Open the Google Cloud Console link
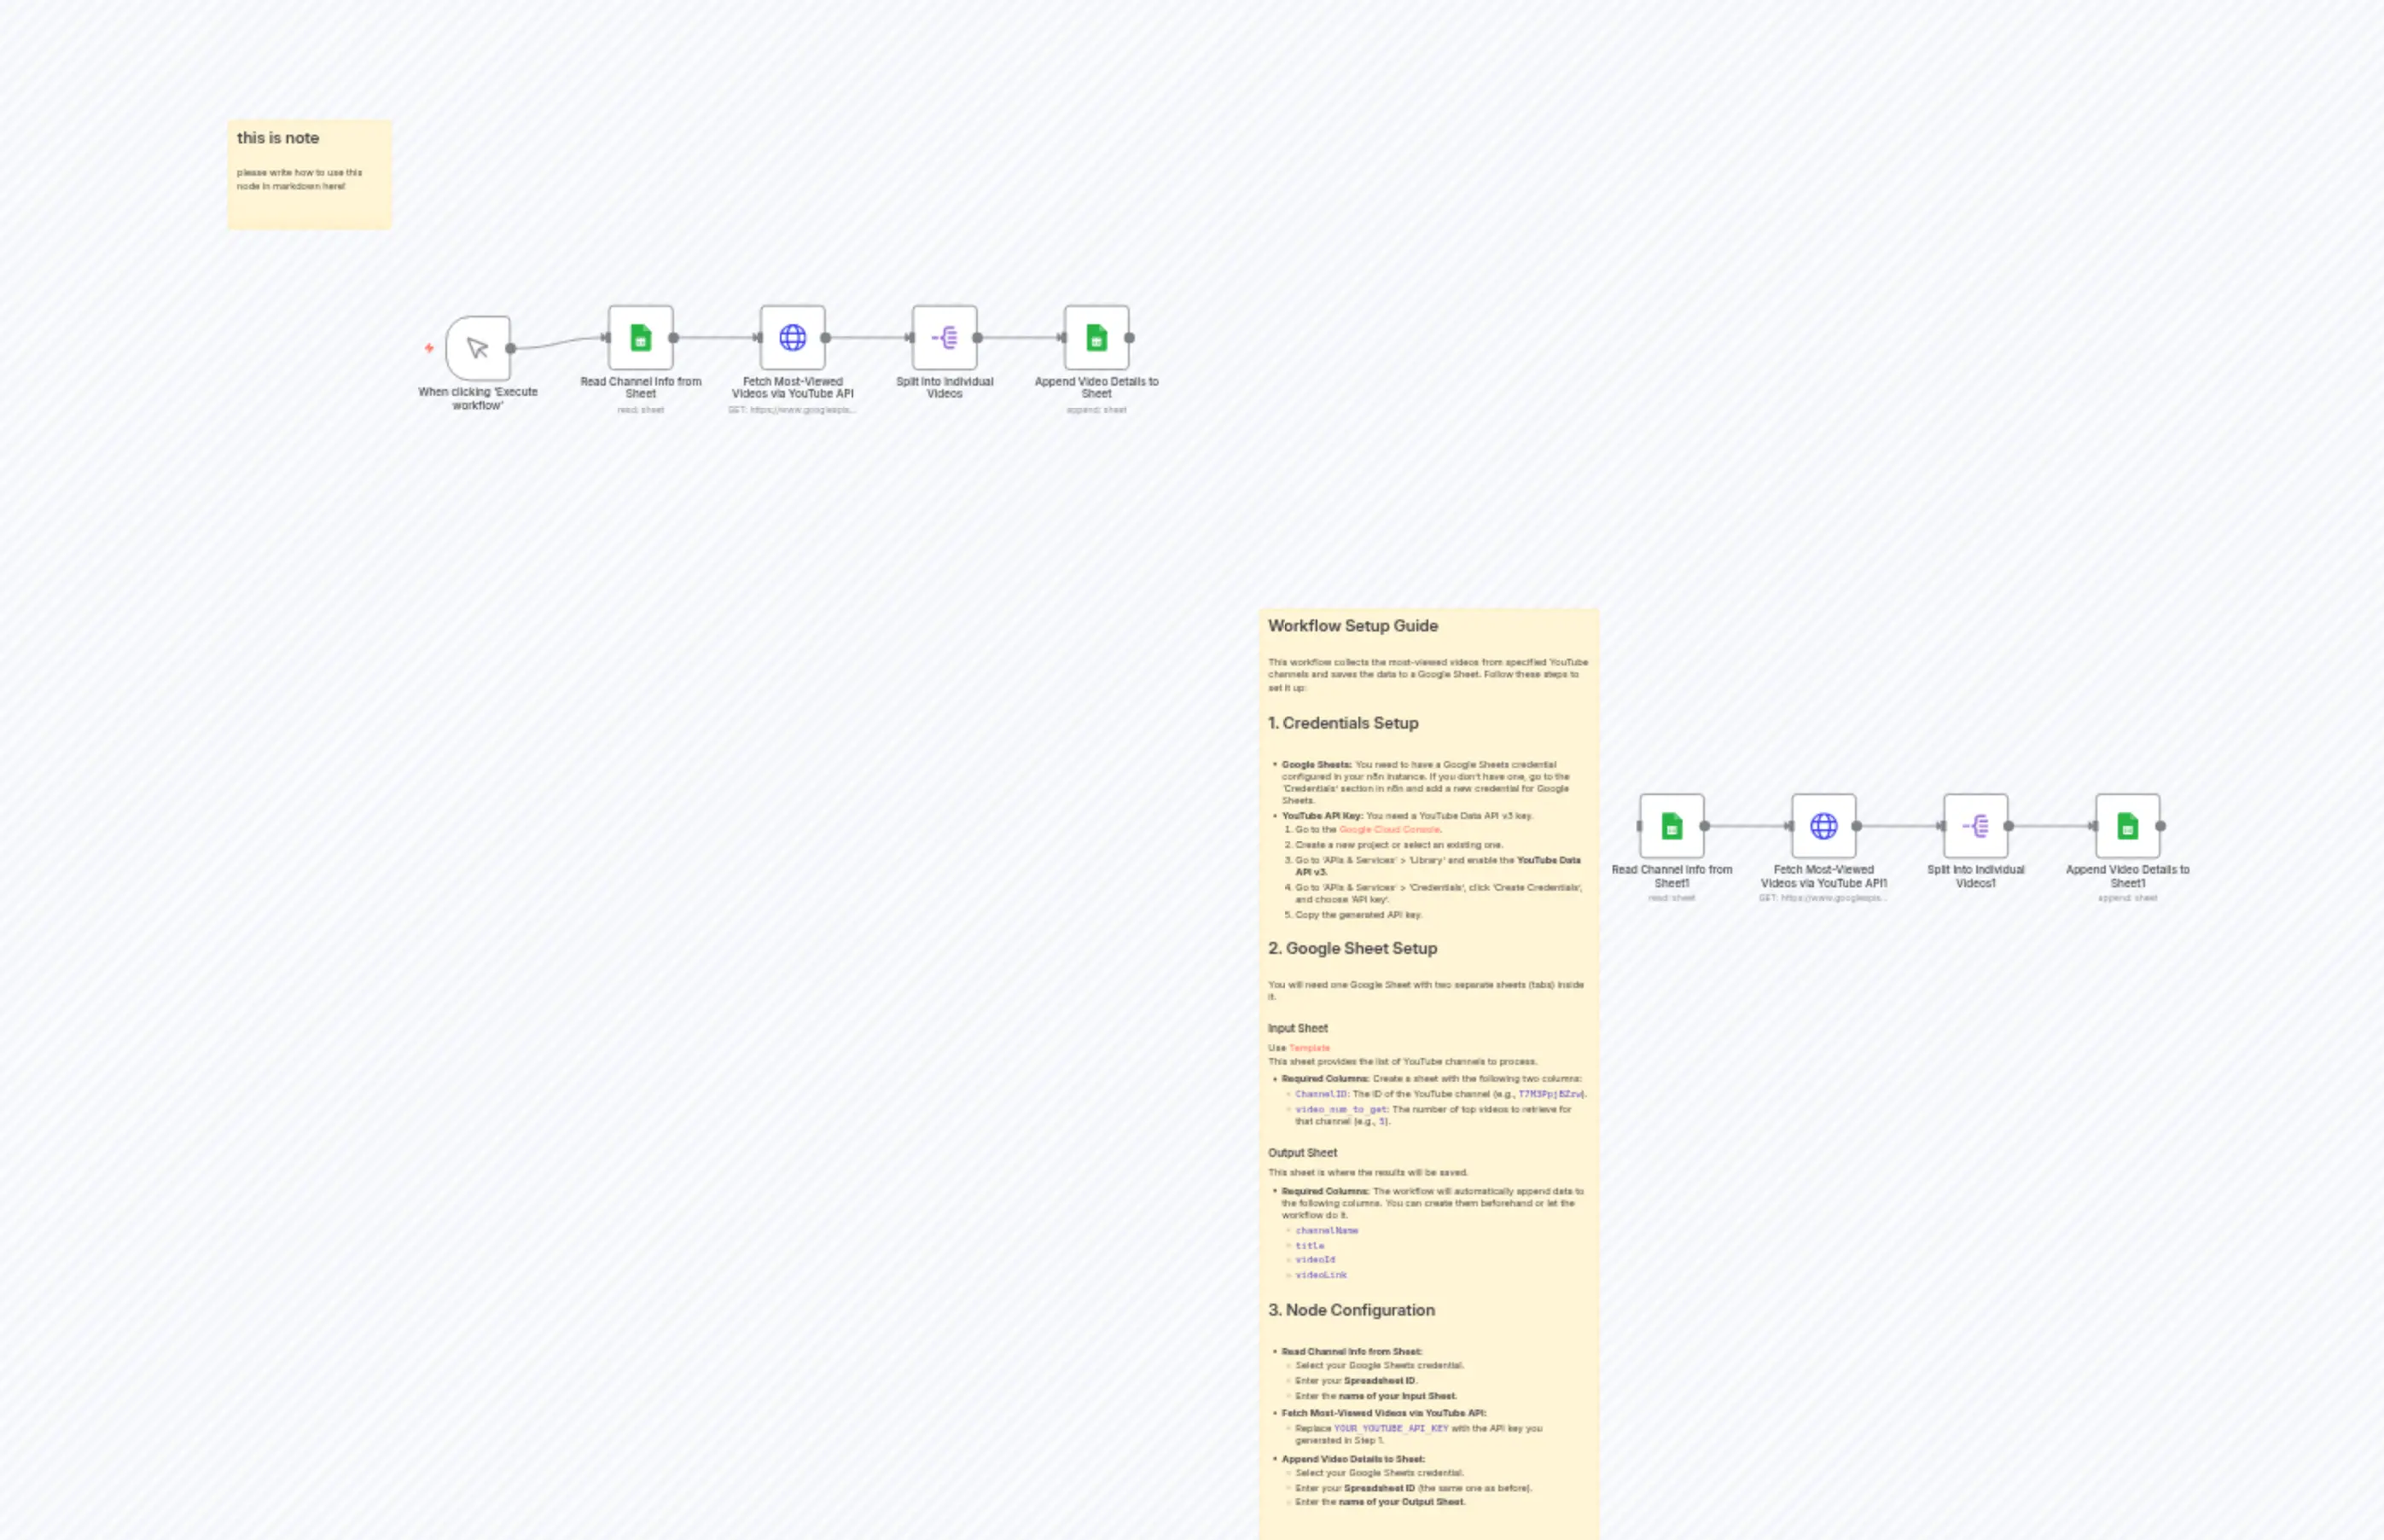This screenshot has width=2384, height=1540. tap(1389, 830)
